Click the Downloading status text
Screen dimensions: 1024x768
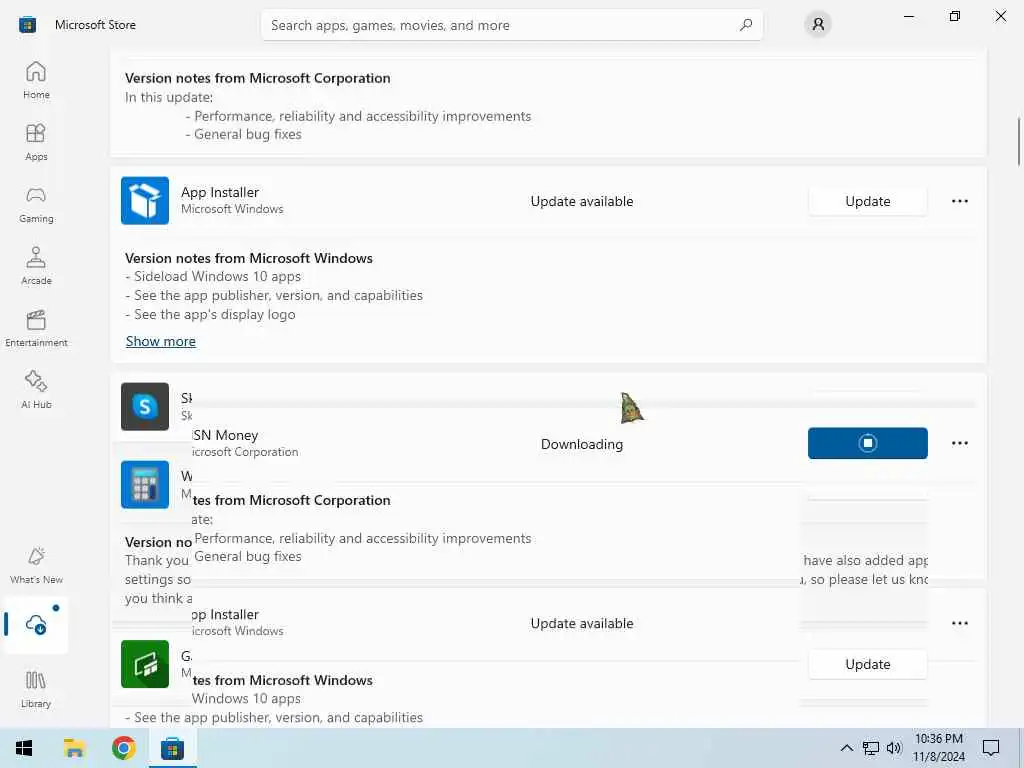[582, 444]
